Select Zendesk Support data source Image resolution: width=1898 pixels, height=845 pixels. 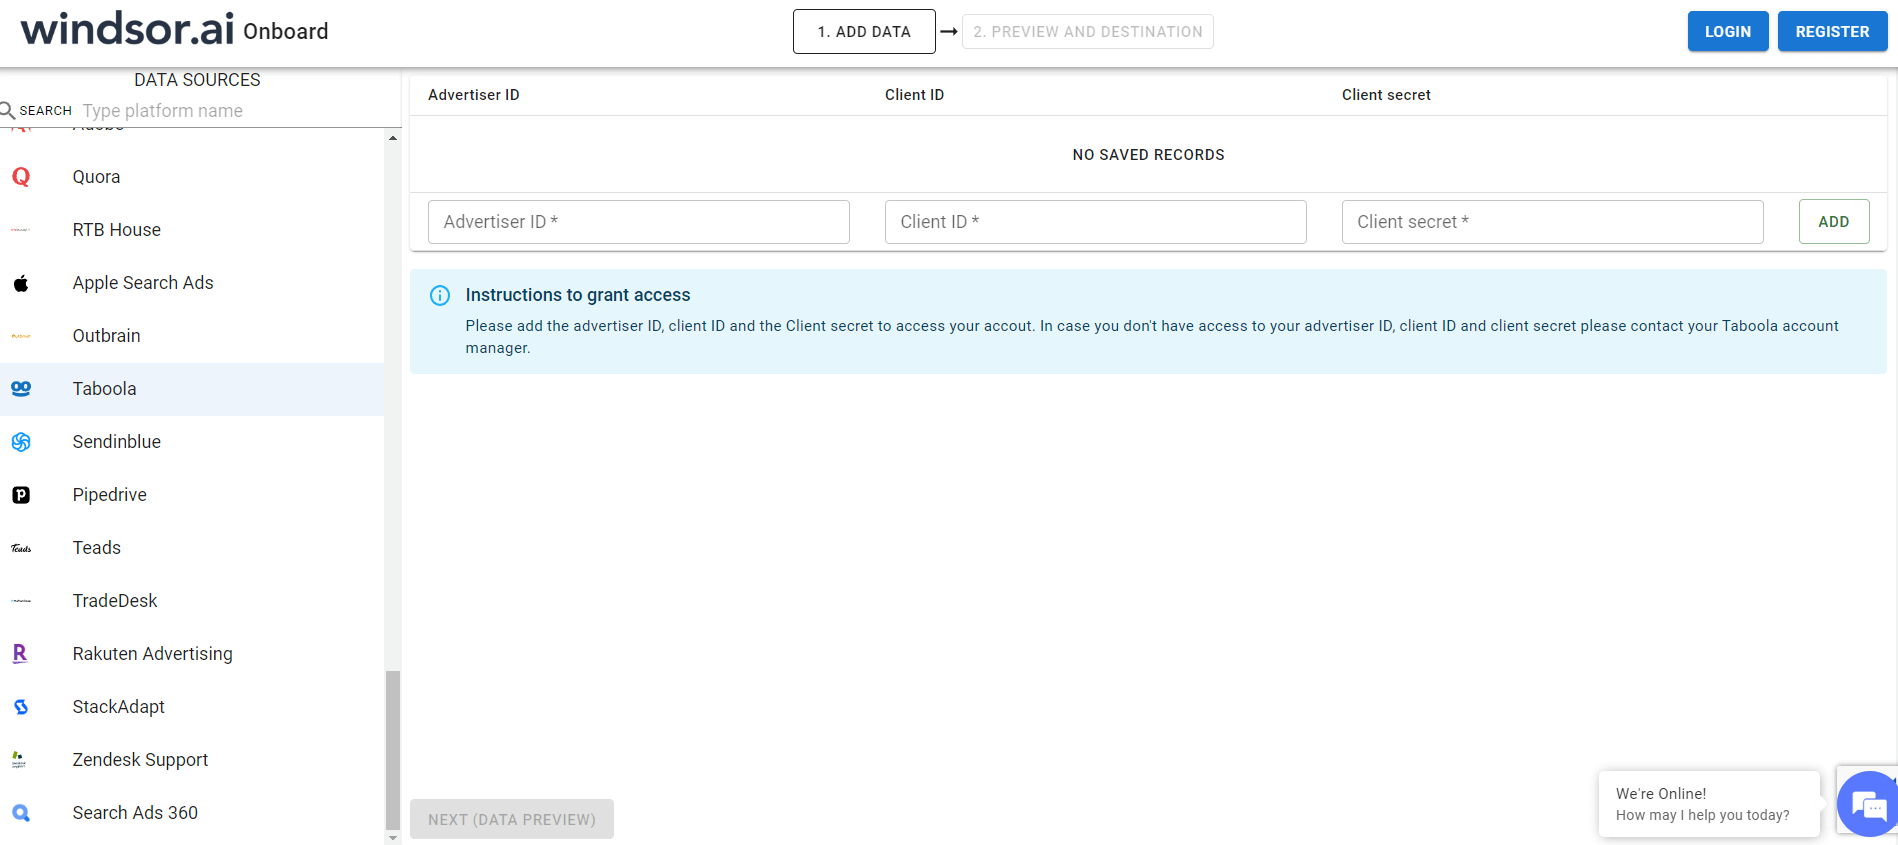coord(192,760)
